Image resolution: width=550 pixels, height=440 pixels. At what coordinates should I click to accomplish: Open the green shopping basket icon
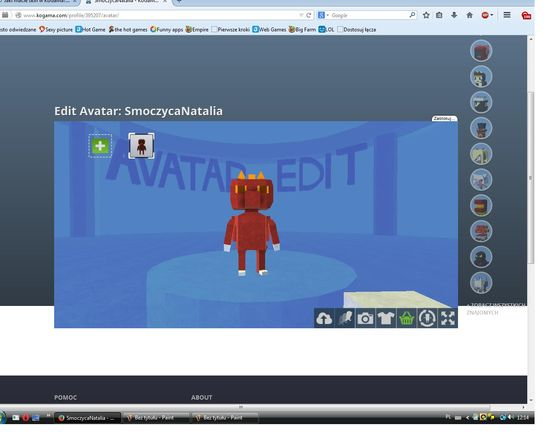(x=407, y=319)
